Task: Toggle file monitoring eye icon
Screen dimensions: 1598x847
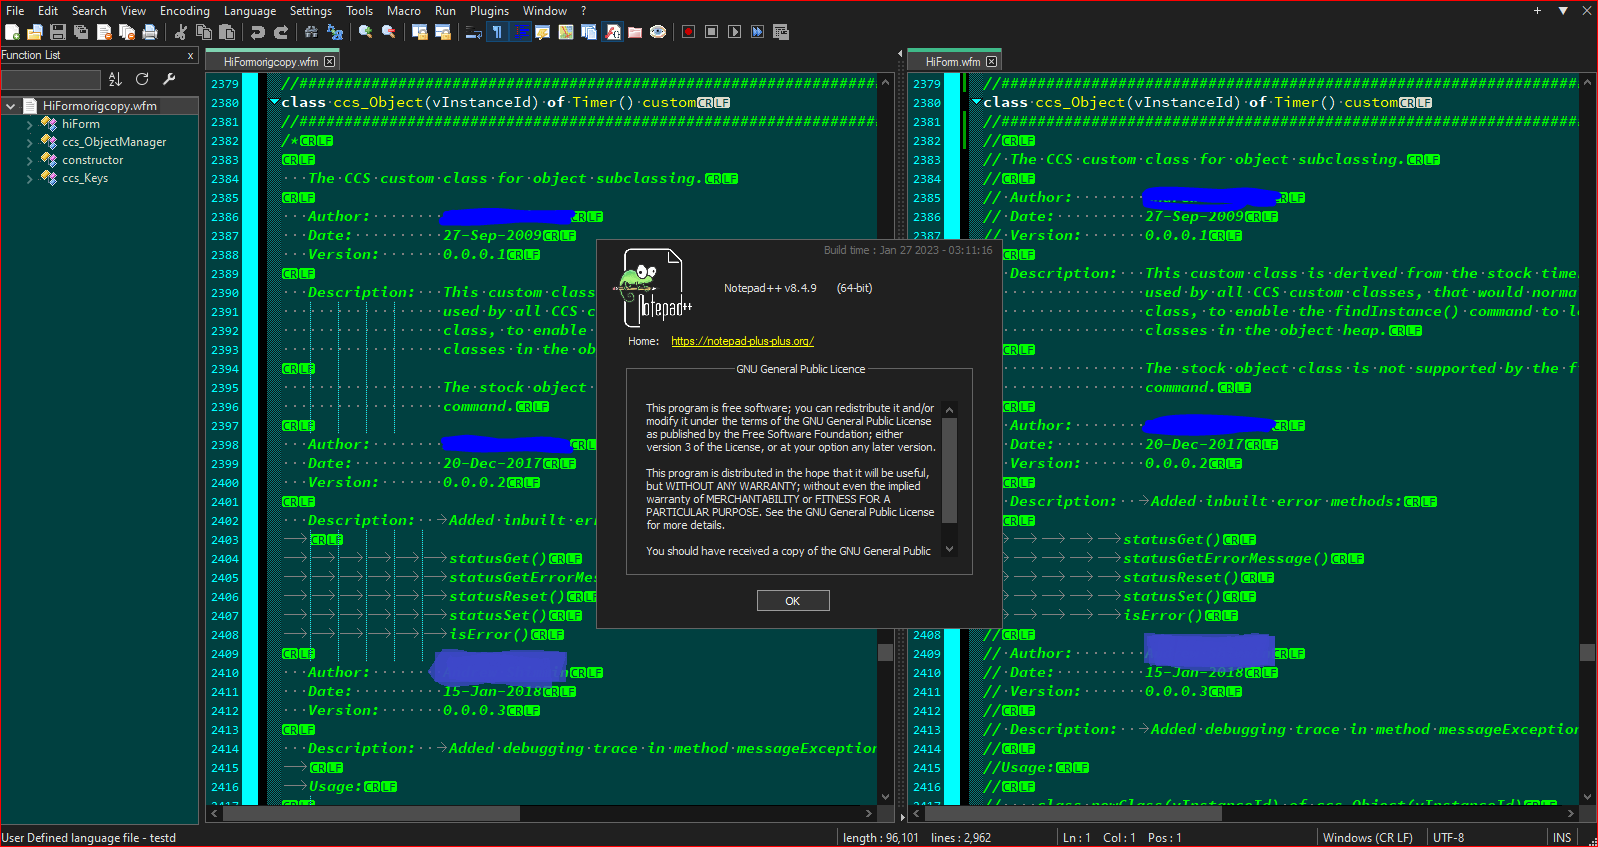Action: tap(657, 32)
